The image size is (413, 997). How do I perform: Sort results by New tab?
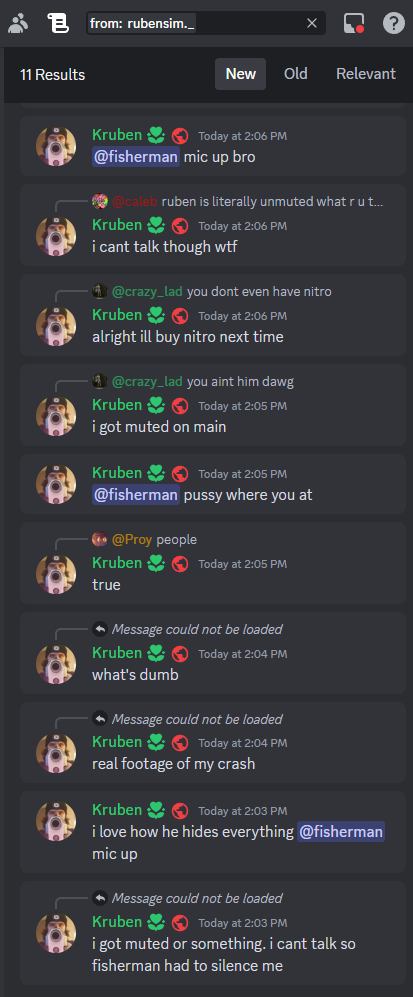coord(241,74)
